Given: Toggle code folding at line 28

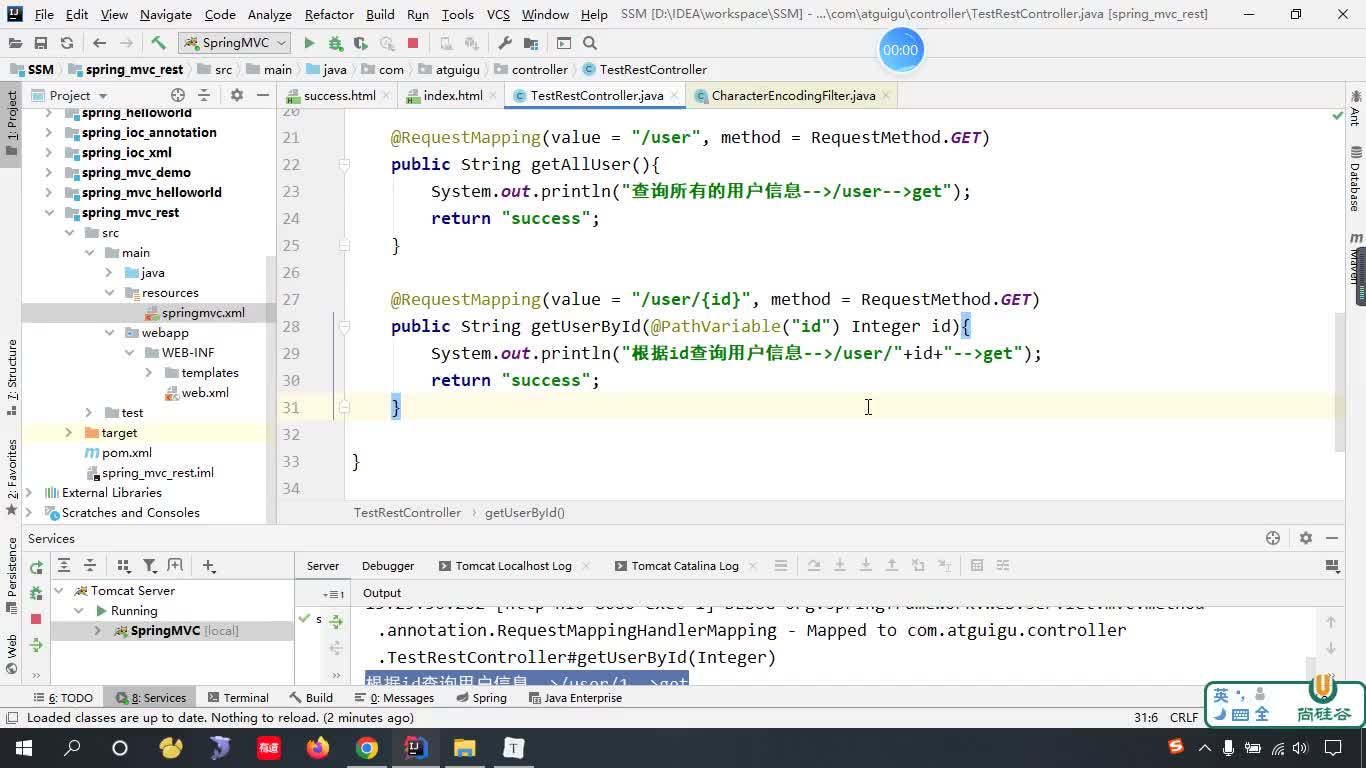Looking at the screenshot, I should point(344,326).
